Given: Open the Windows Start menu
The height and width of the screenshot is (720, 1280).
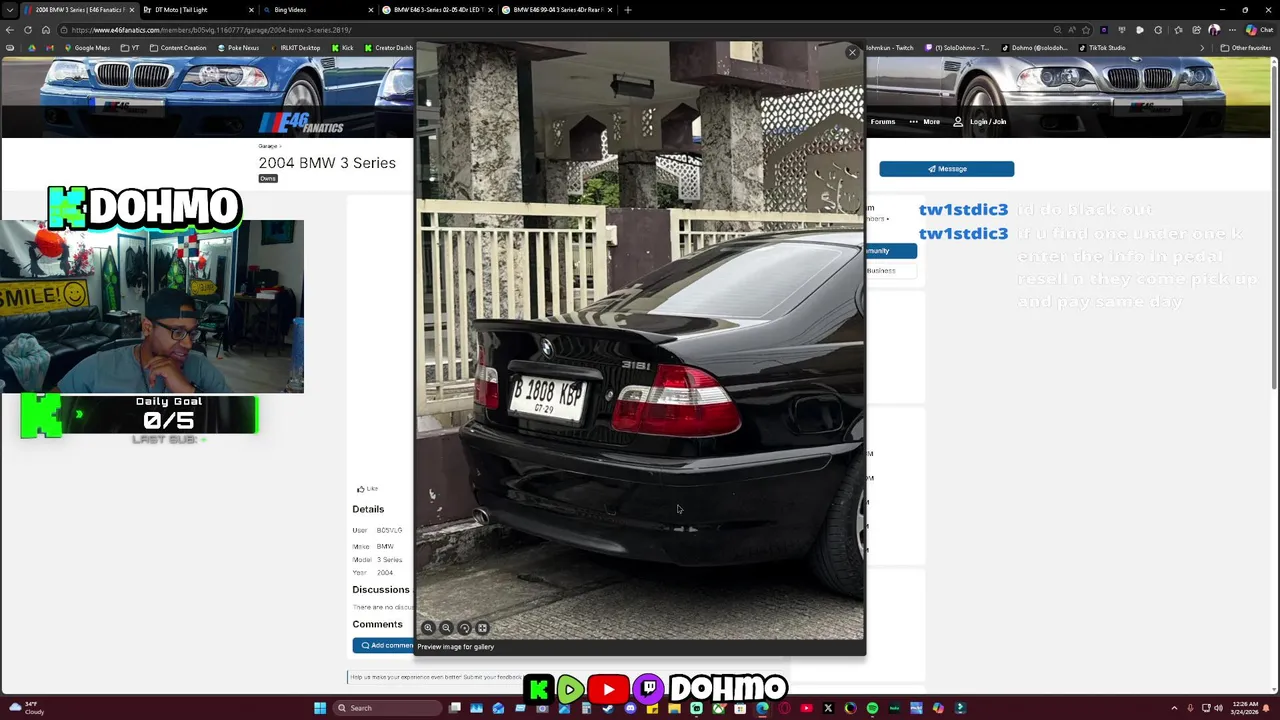Looking at the screenshot, I should [x=320, y=708].
